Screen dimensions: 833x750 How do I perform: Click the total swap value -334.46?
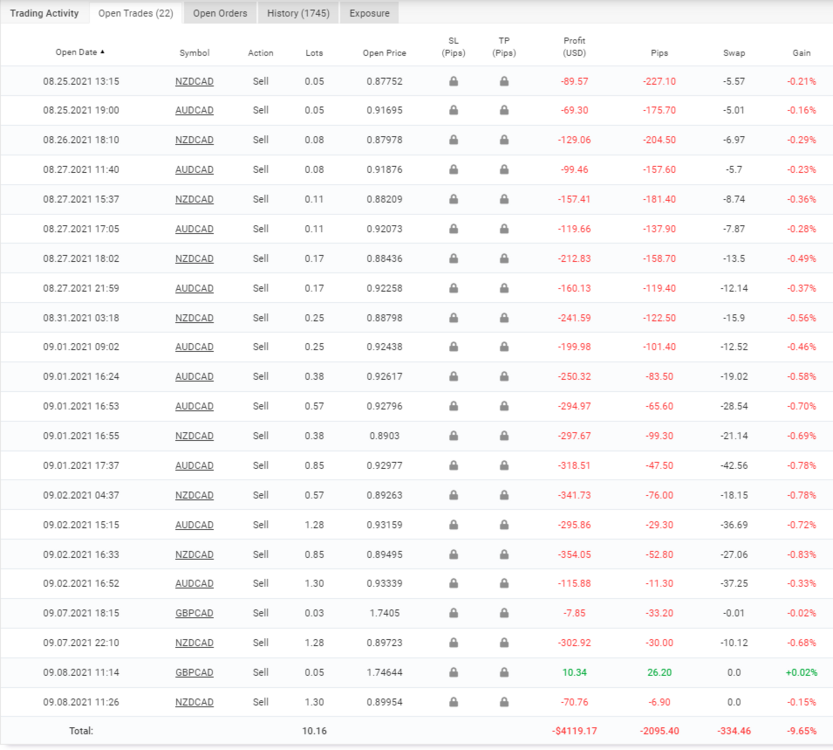[x=734, y=731]
